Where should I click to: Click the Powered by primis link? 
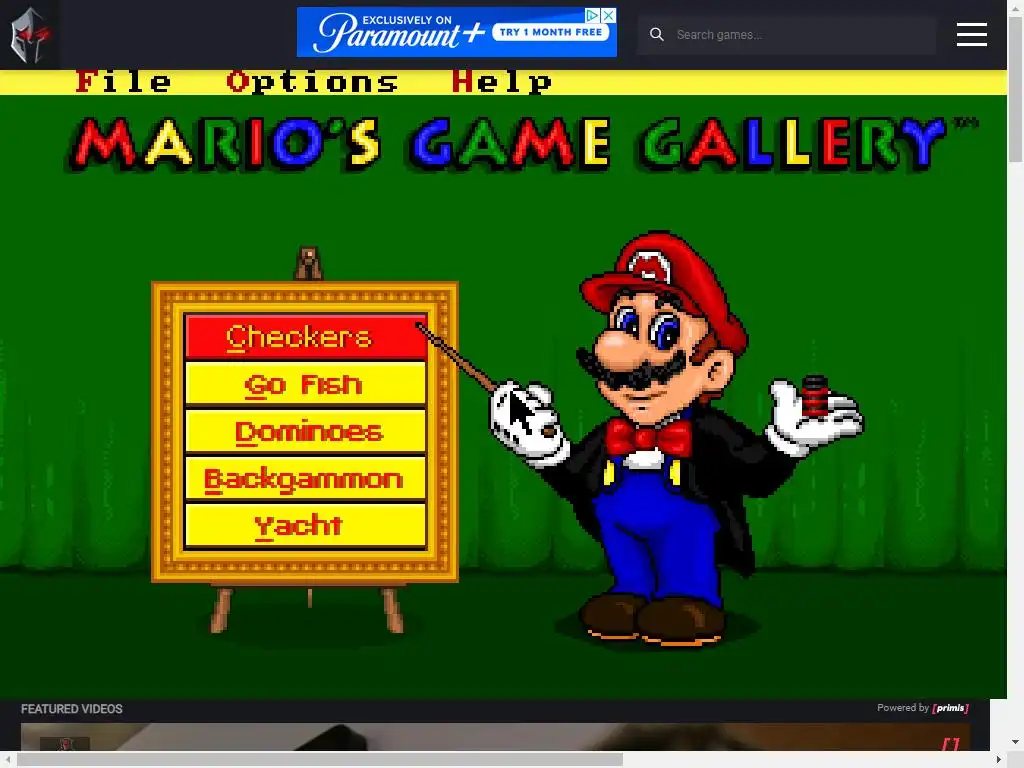tap(923, 708)
